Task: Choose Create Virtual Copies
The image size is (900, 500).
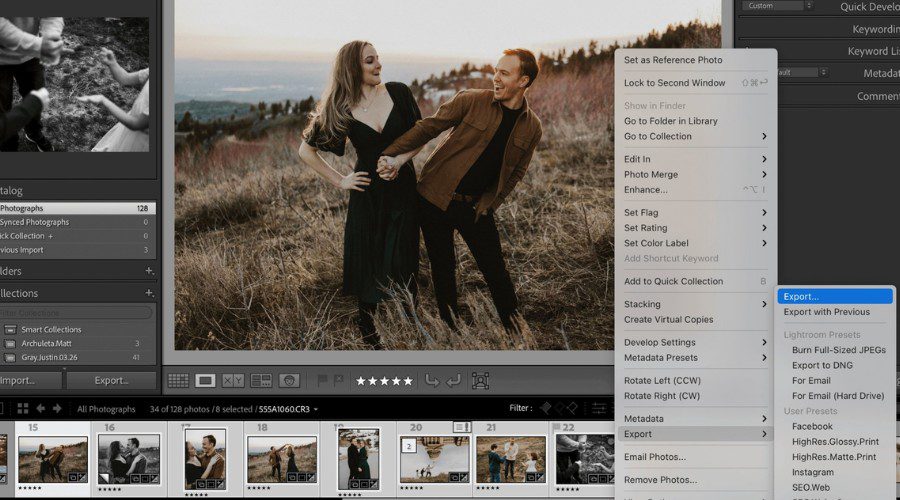Action: point(696,319)
